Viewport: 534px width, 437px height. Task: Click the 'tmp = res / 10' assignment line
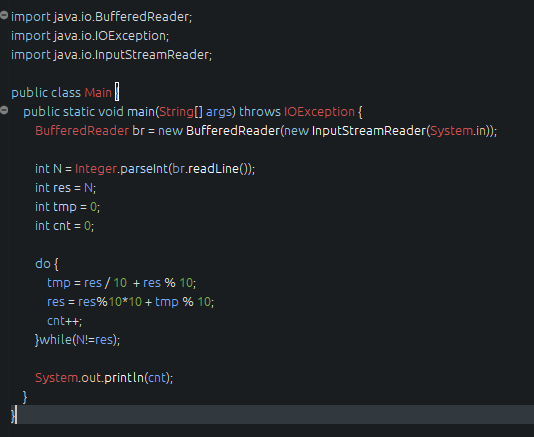tap(122, 283)
